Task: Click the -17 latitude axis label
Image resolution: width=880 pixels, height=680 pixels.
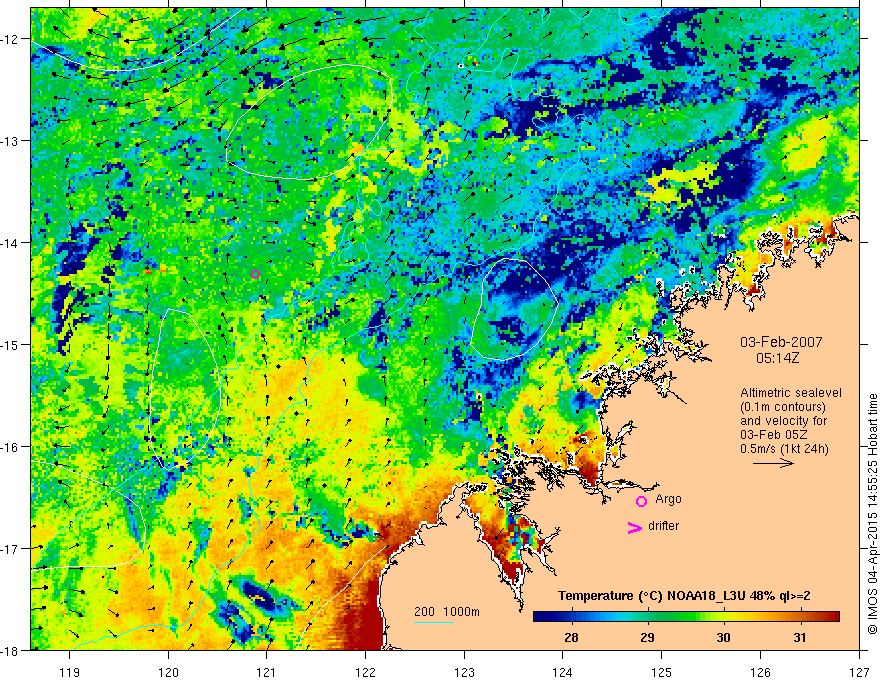Action: (x=11, y=549)
